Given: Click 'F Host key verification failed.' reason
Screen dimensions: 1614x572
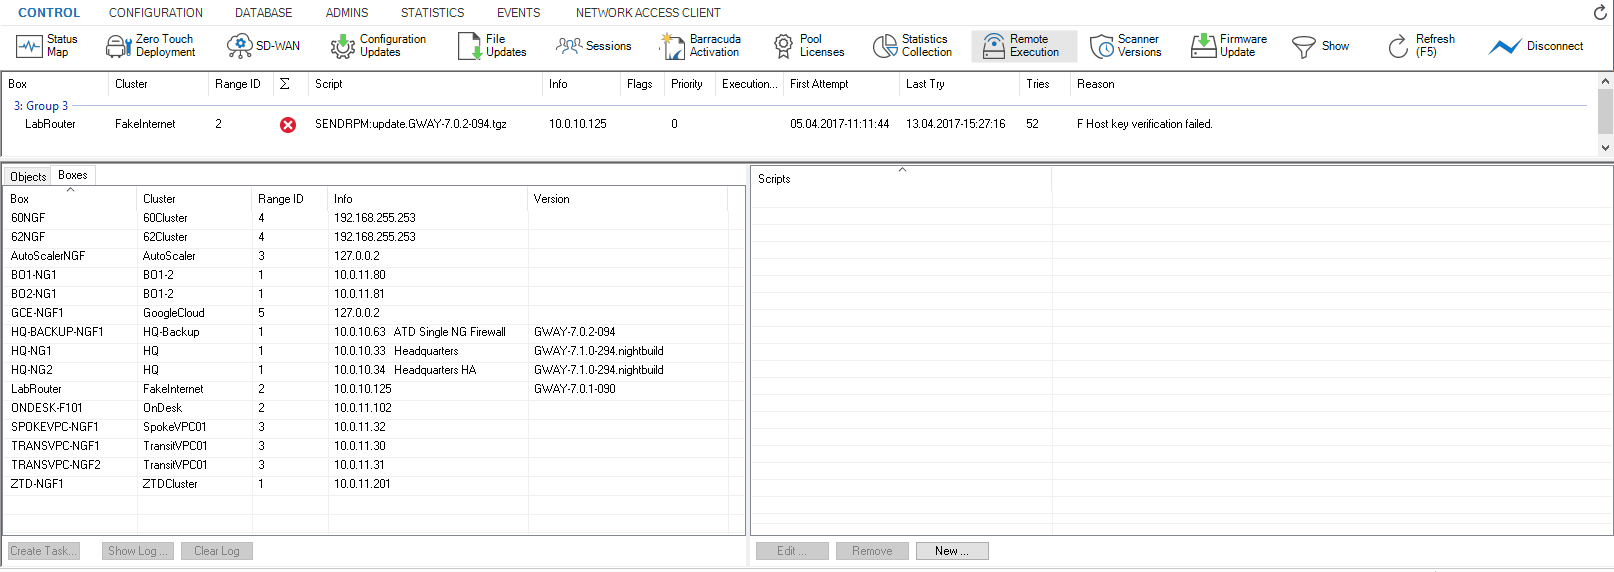Looking at the screenshot, I should click(x=1145, y=124).
